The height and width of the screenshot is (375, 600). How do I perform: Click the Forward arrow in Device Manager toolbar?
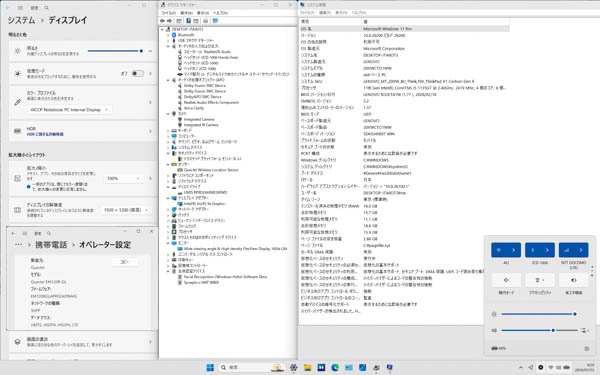coord(169,21)
